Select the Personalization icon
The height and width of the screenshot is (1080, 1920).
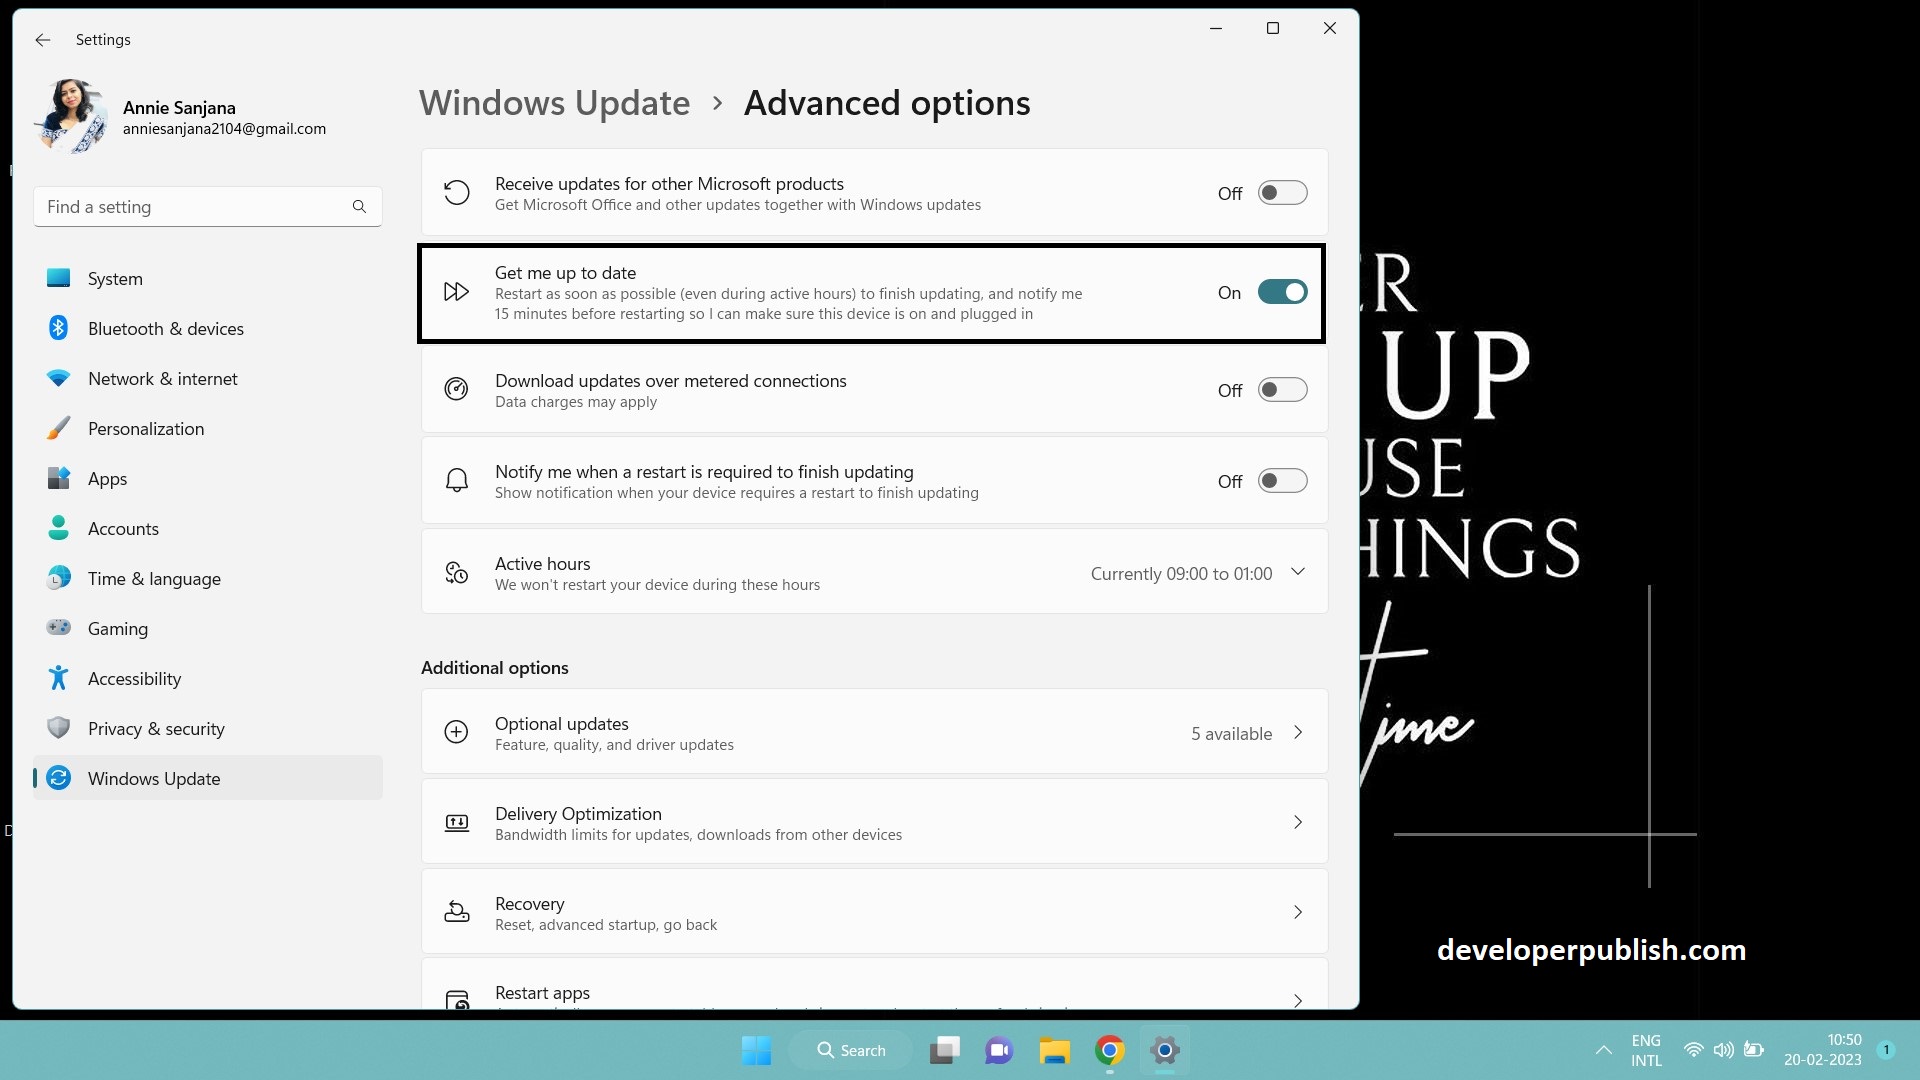tap(59, 428)
